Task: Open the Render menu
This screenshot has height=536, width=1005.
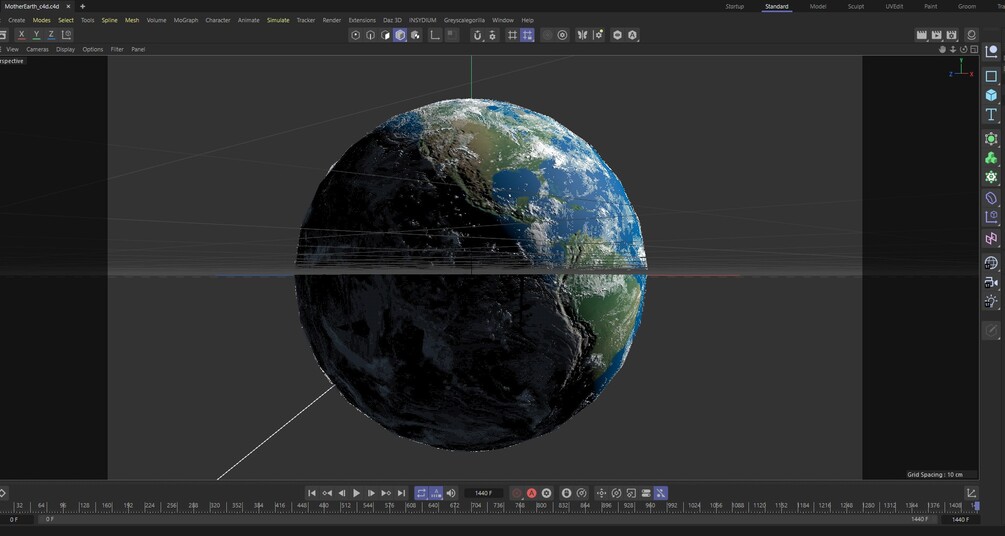Action: pos(331,21)
